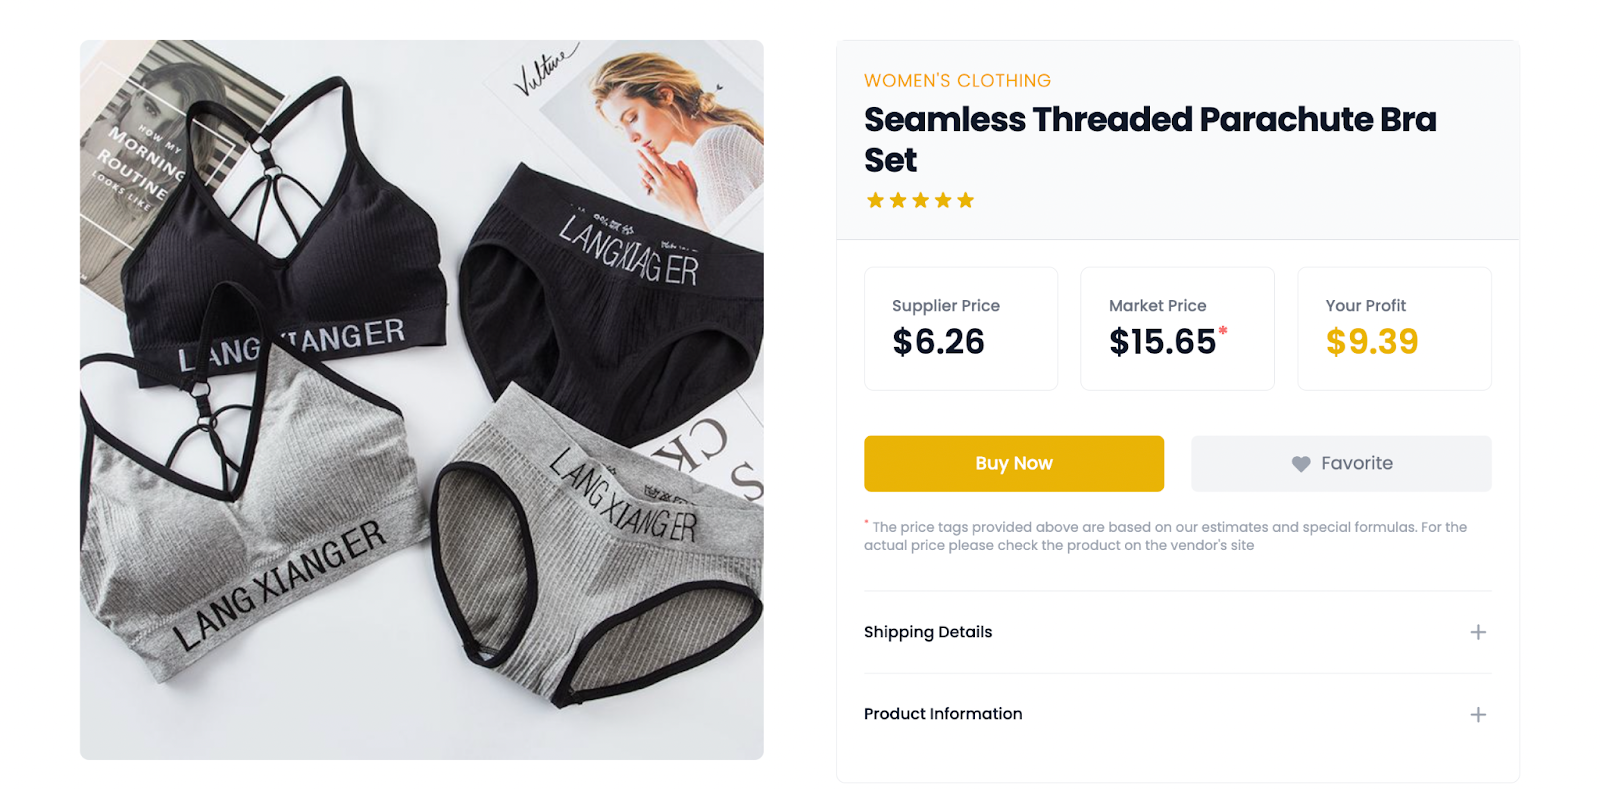Click the fifth rating star
The height and width of the screenshot is (789, 1600).
[965, 200]
